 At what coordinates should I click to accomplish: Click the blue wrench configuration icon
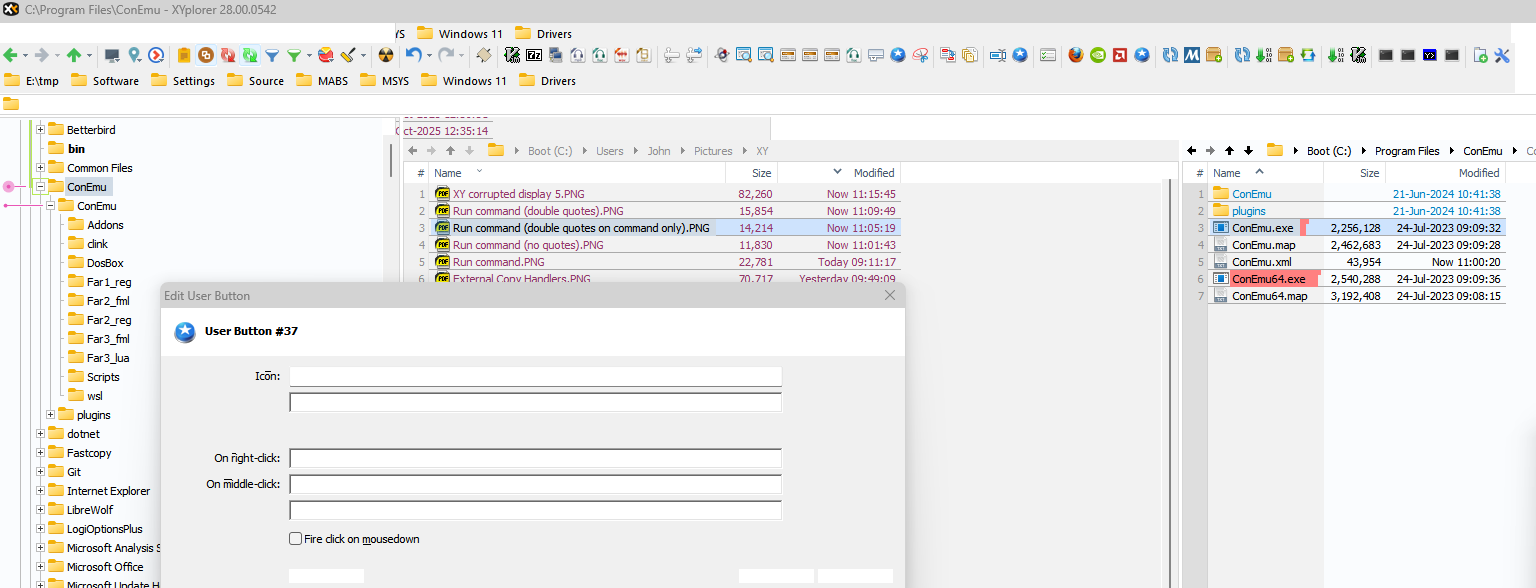(1502, 56)
